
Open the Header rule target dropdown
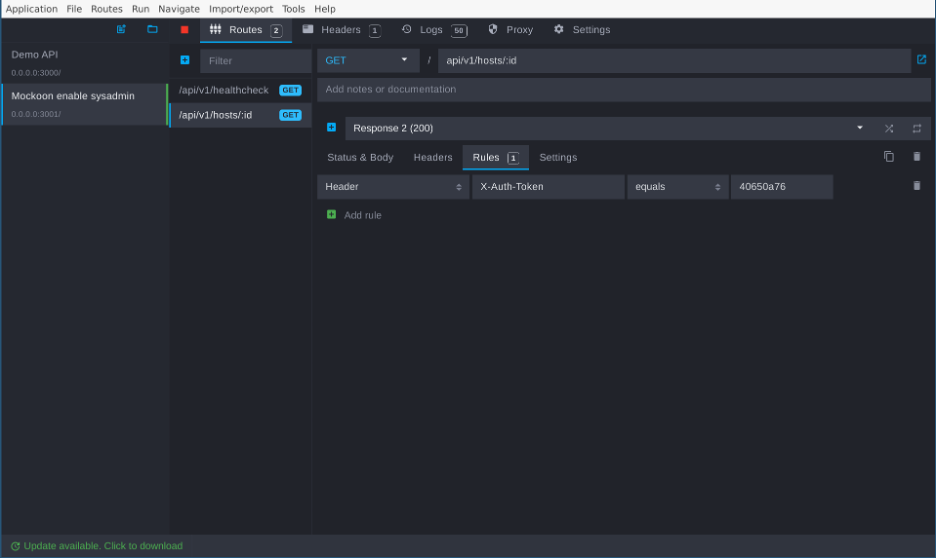point(393,187)
